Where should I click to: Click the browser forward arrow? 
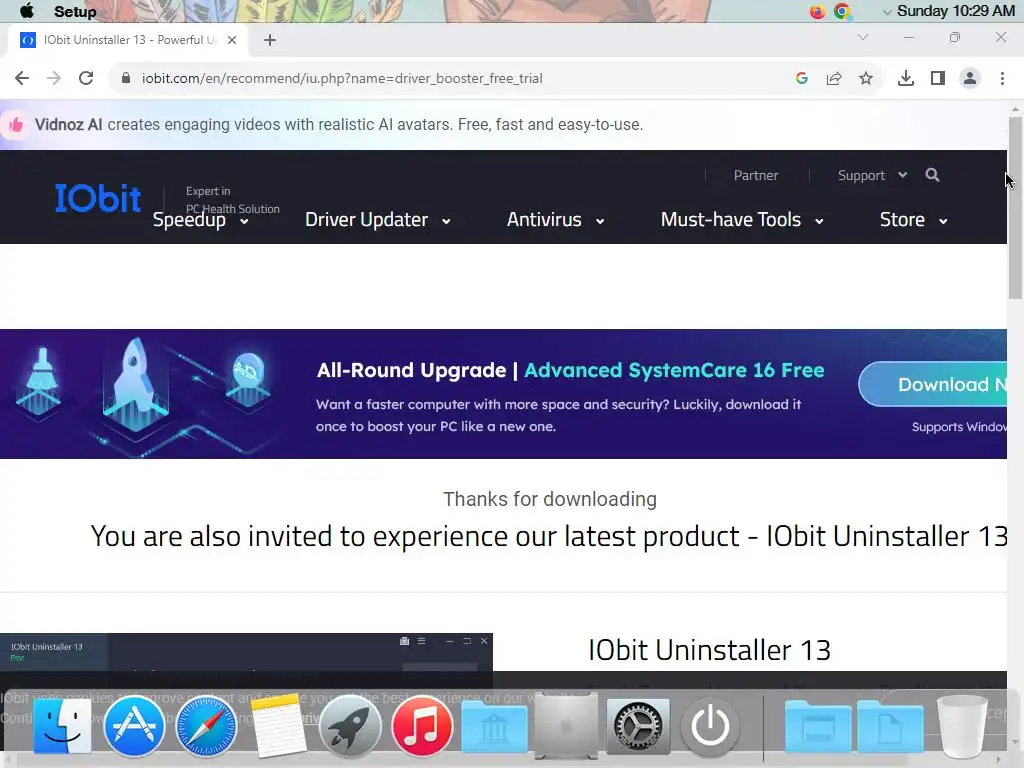(x=54, y=78)
